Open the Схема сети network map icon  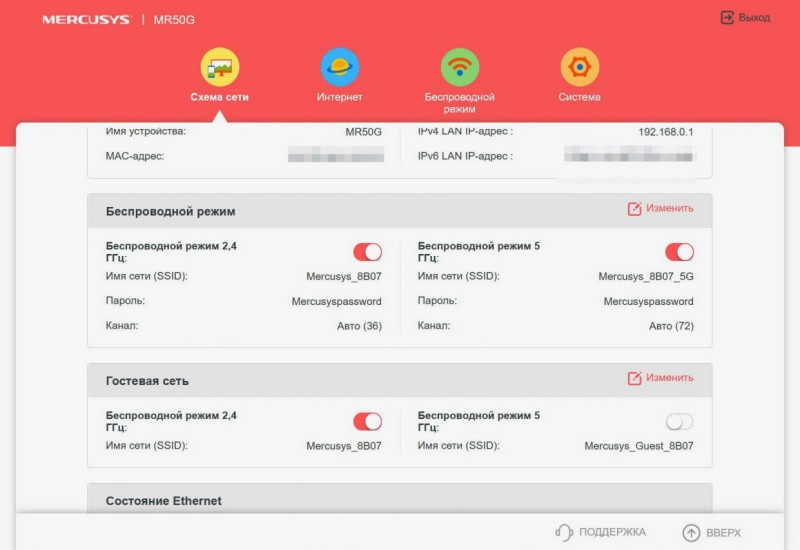[220, 67]
